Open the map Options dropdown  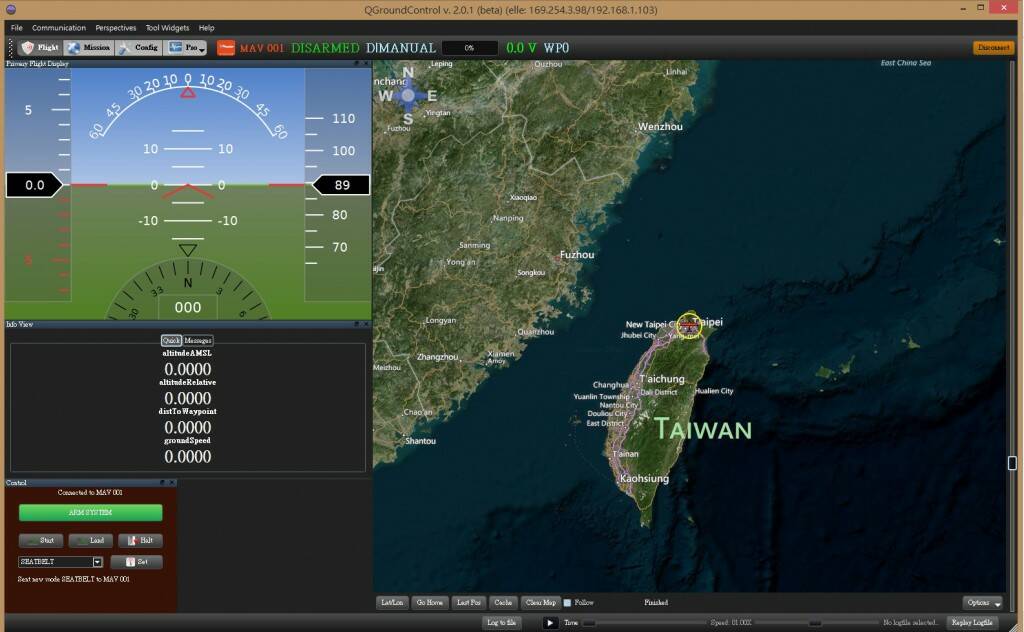[x=982, y=603]
